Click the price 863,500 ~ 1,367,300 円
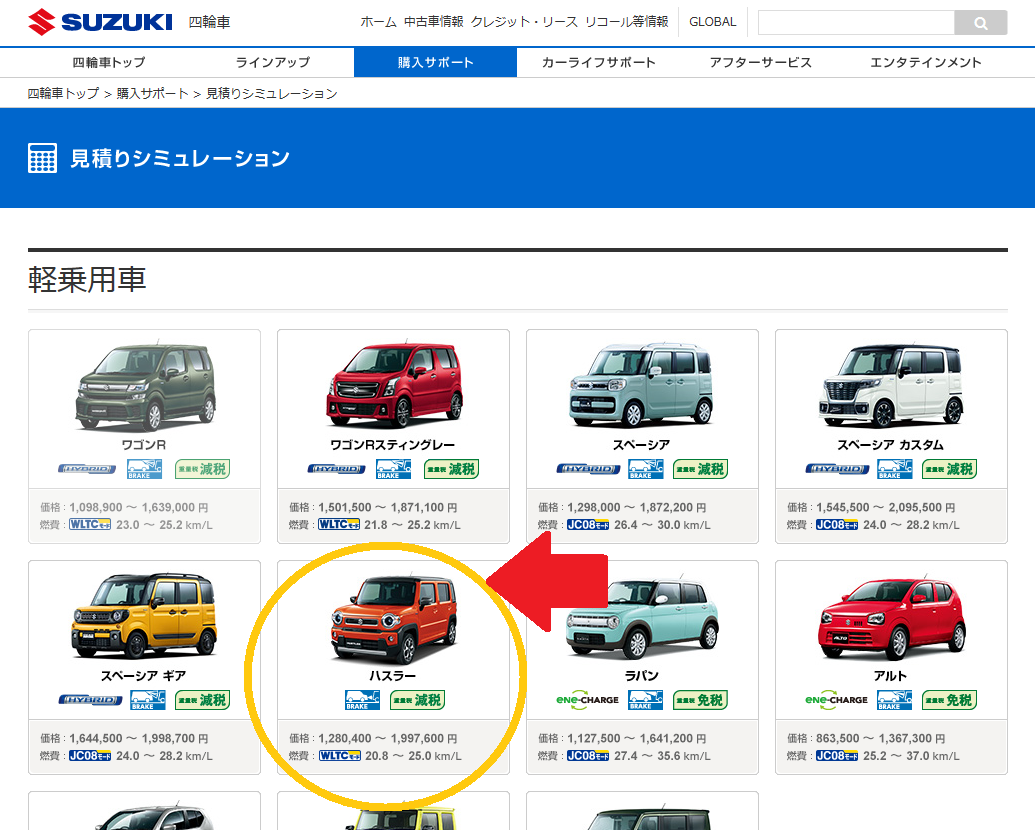1035x830 pixels. (x=881, y=739)
